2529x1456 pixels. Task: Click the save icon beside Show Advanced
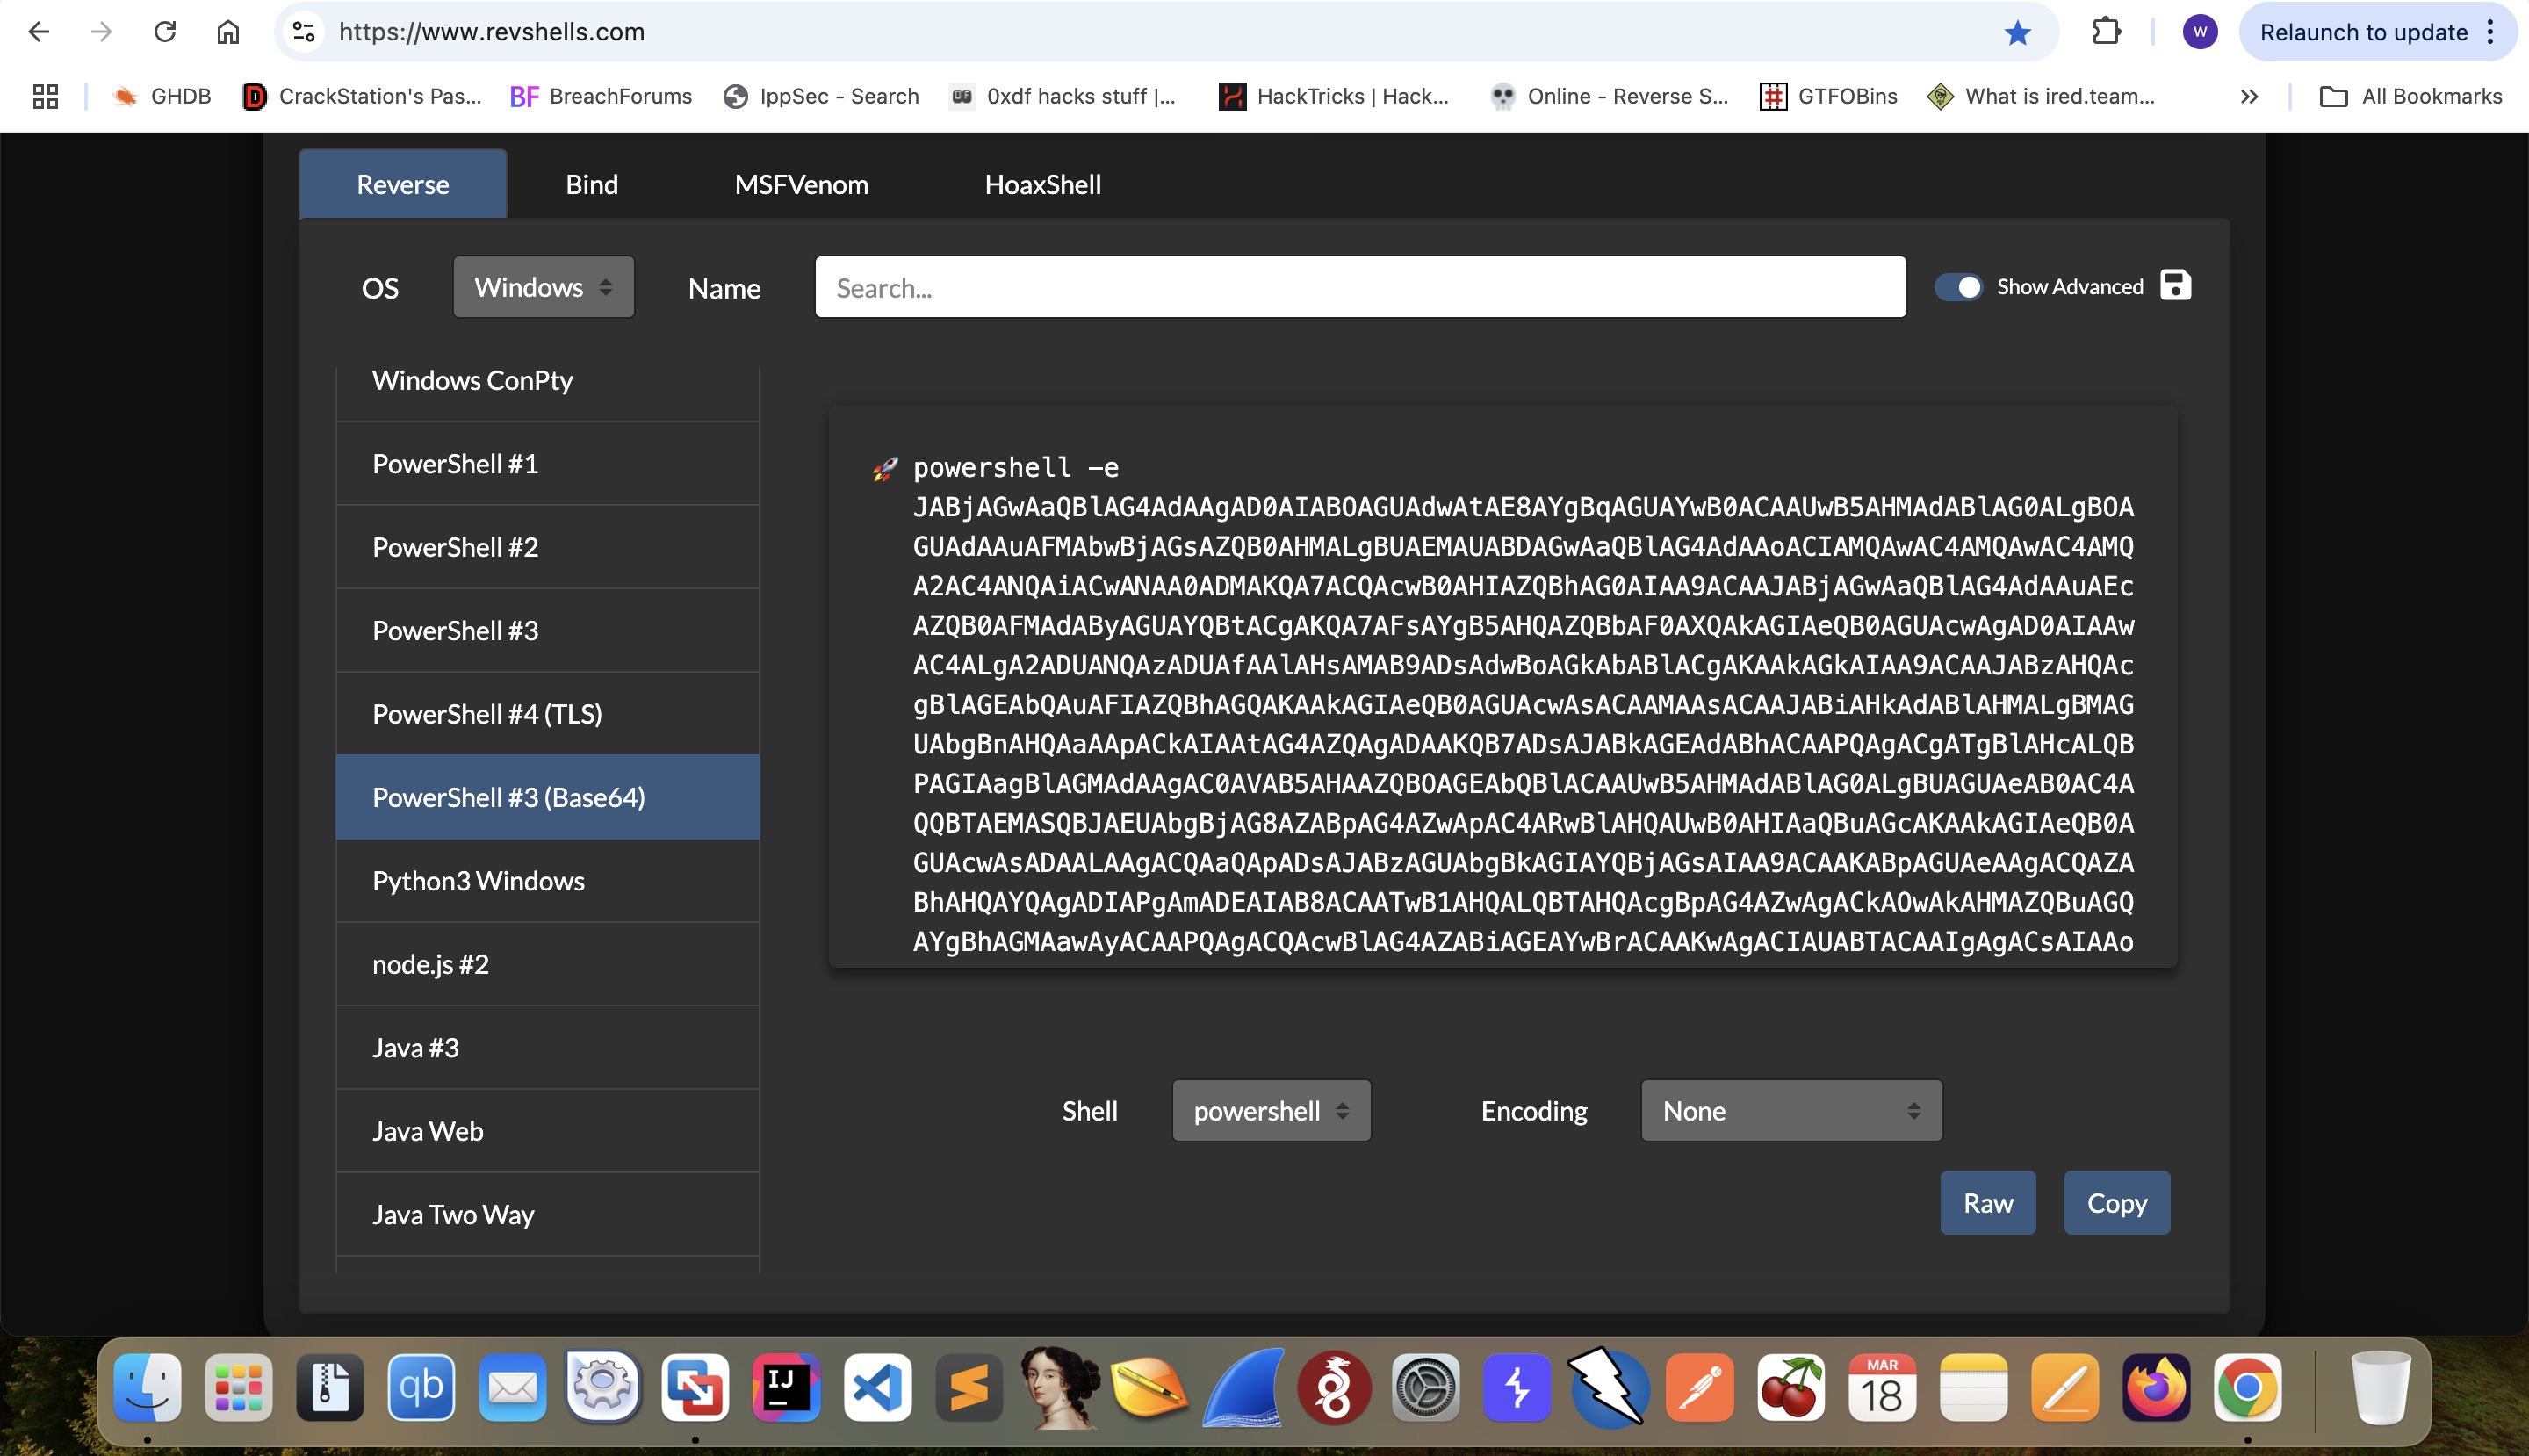click(x=2175, y=286)
